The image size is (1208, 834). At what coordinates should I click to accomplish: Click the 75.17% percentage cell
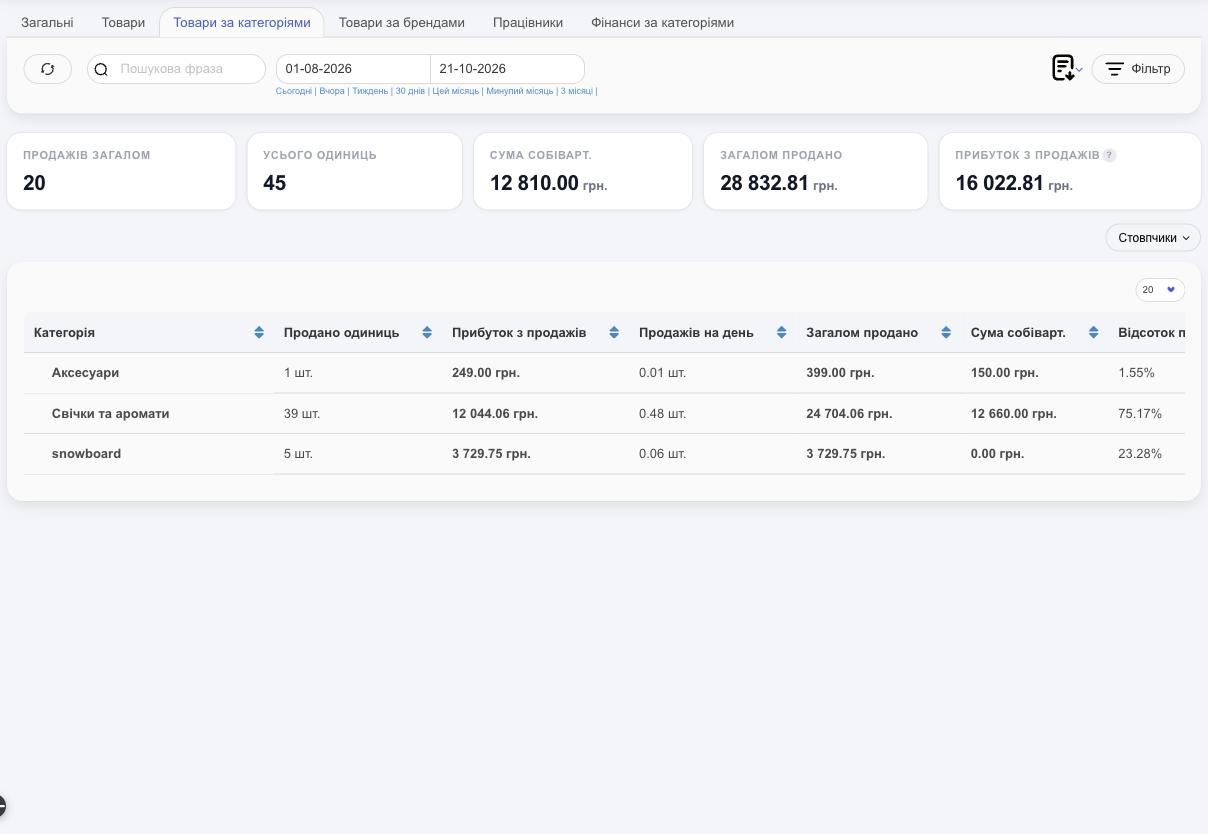coord(1140,414)
